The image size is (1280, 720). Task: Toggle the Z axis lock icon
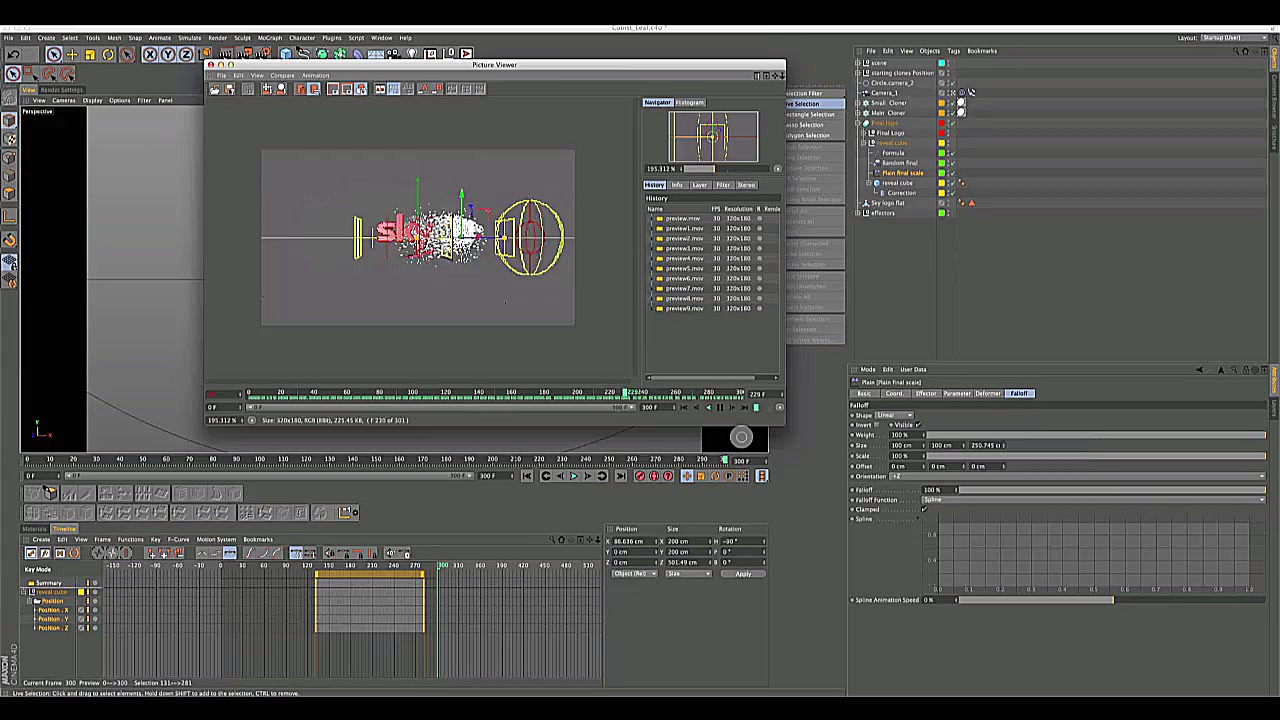[x=186, y=54]
